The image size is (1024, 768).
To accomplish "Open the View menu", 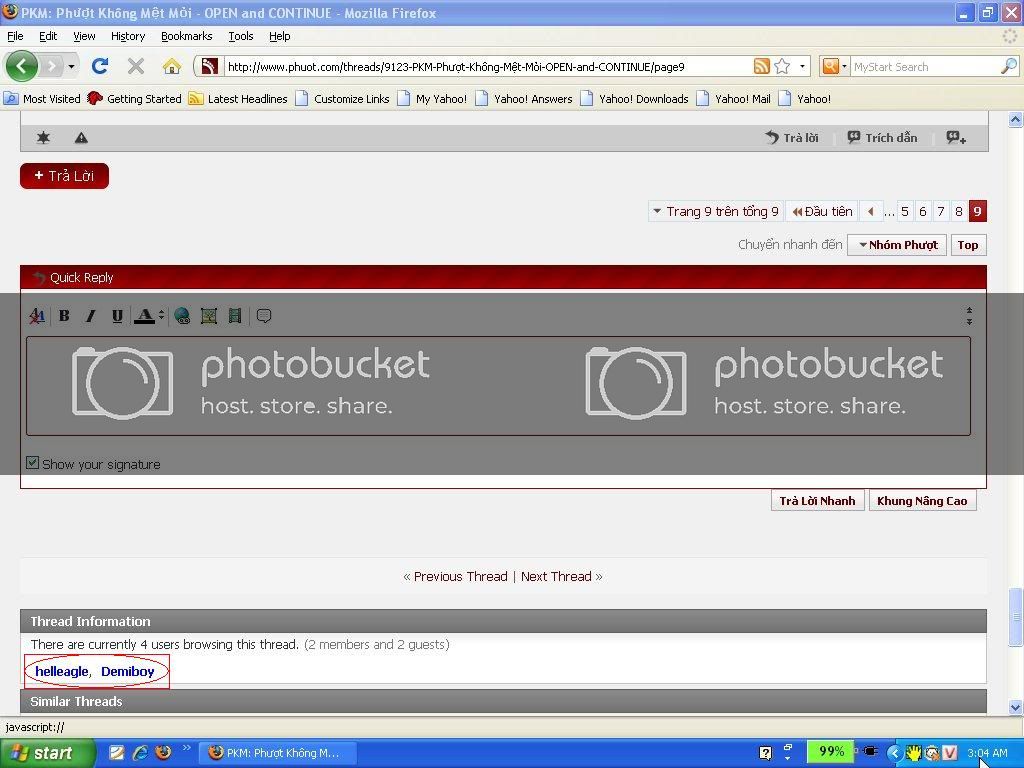I will coord(84,36).
